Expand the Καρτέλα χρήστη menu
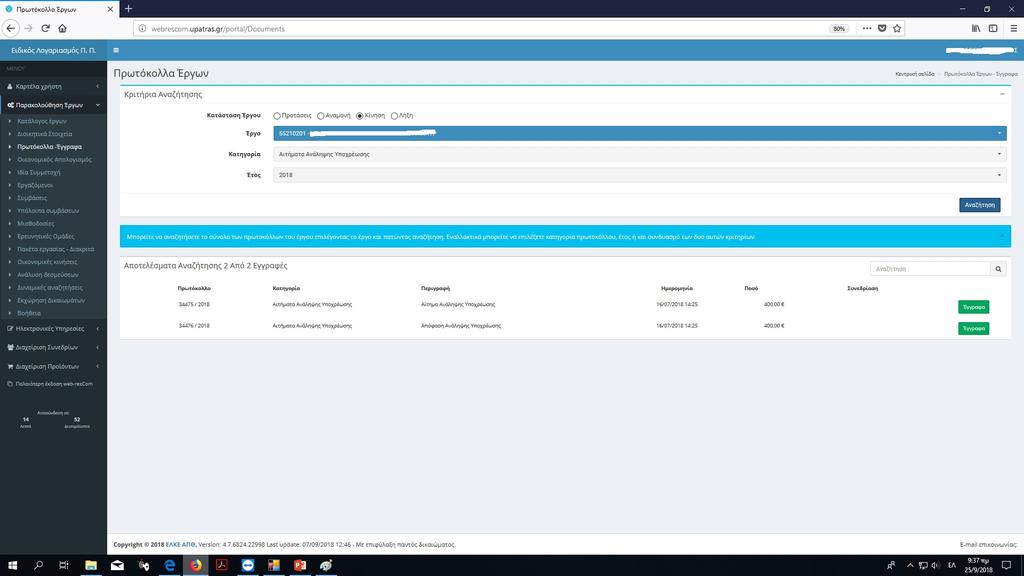 click(54, 86)
